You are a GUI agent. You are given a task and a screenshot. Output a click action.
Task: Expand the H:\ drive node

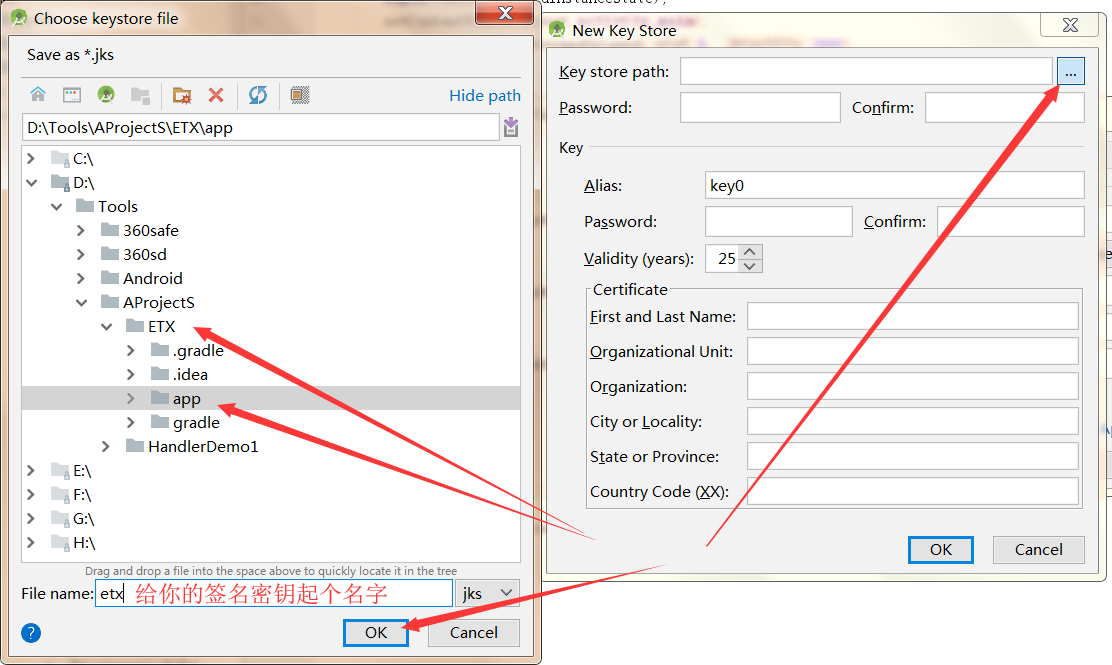point(30,543)
